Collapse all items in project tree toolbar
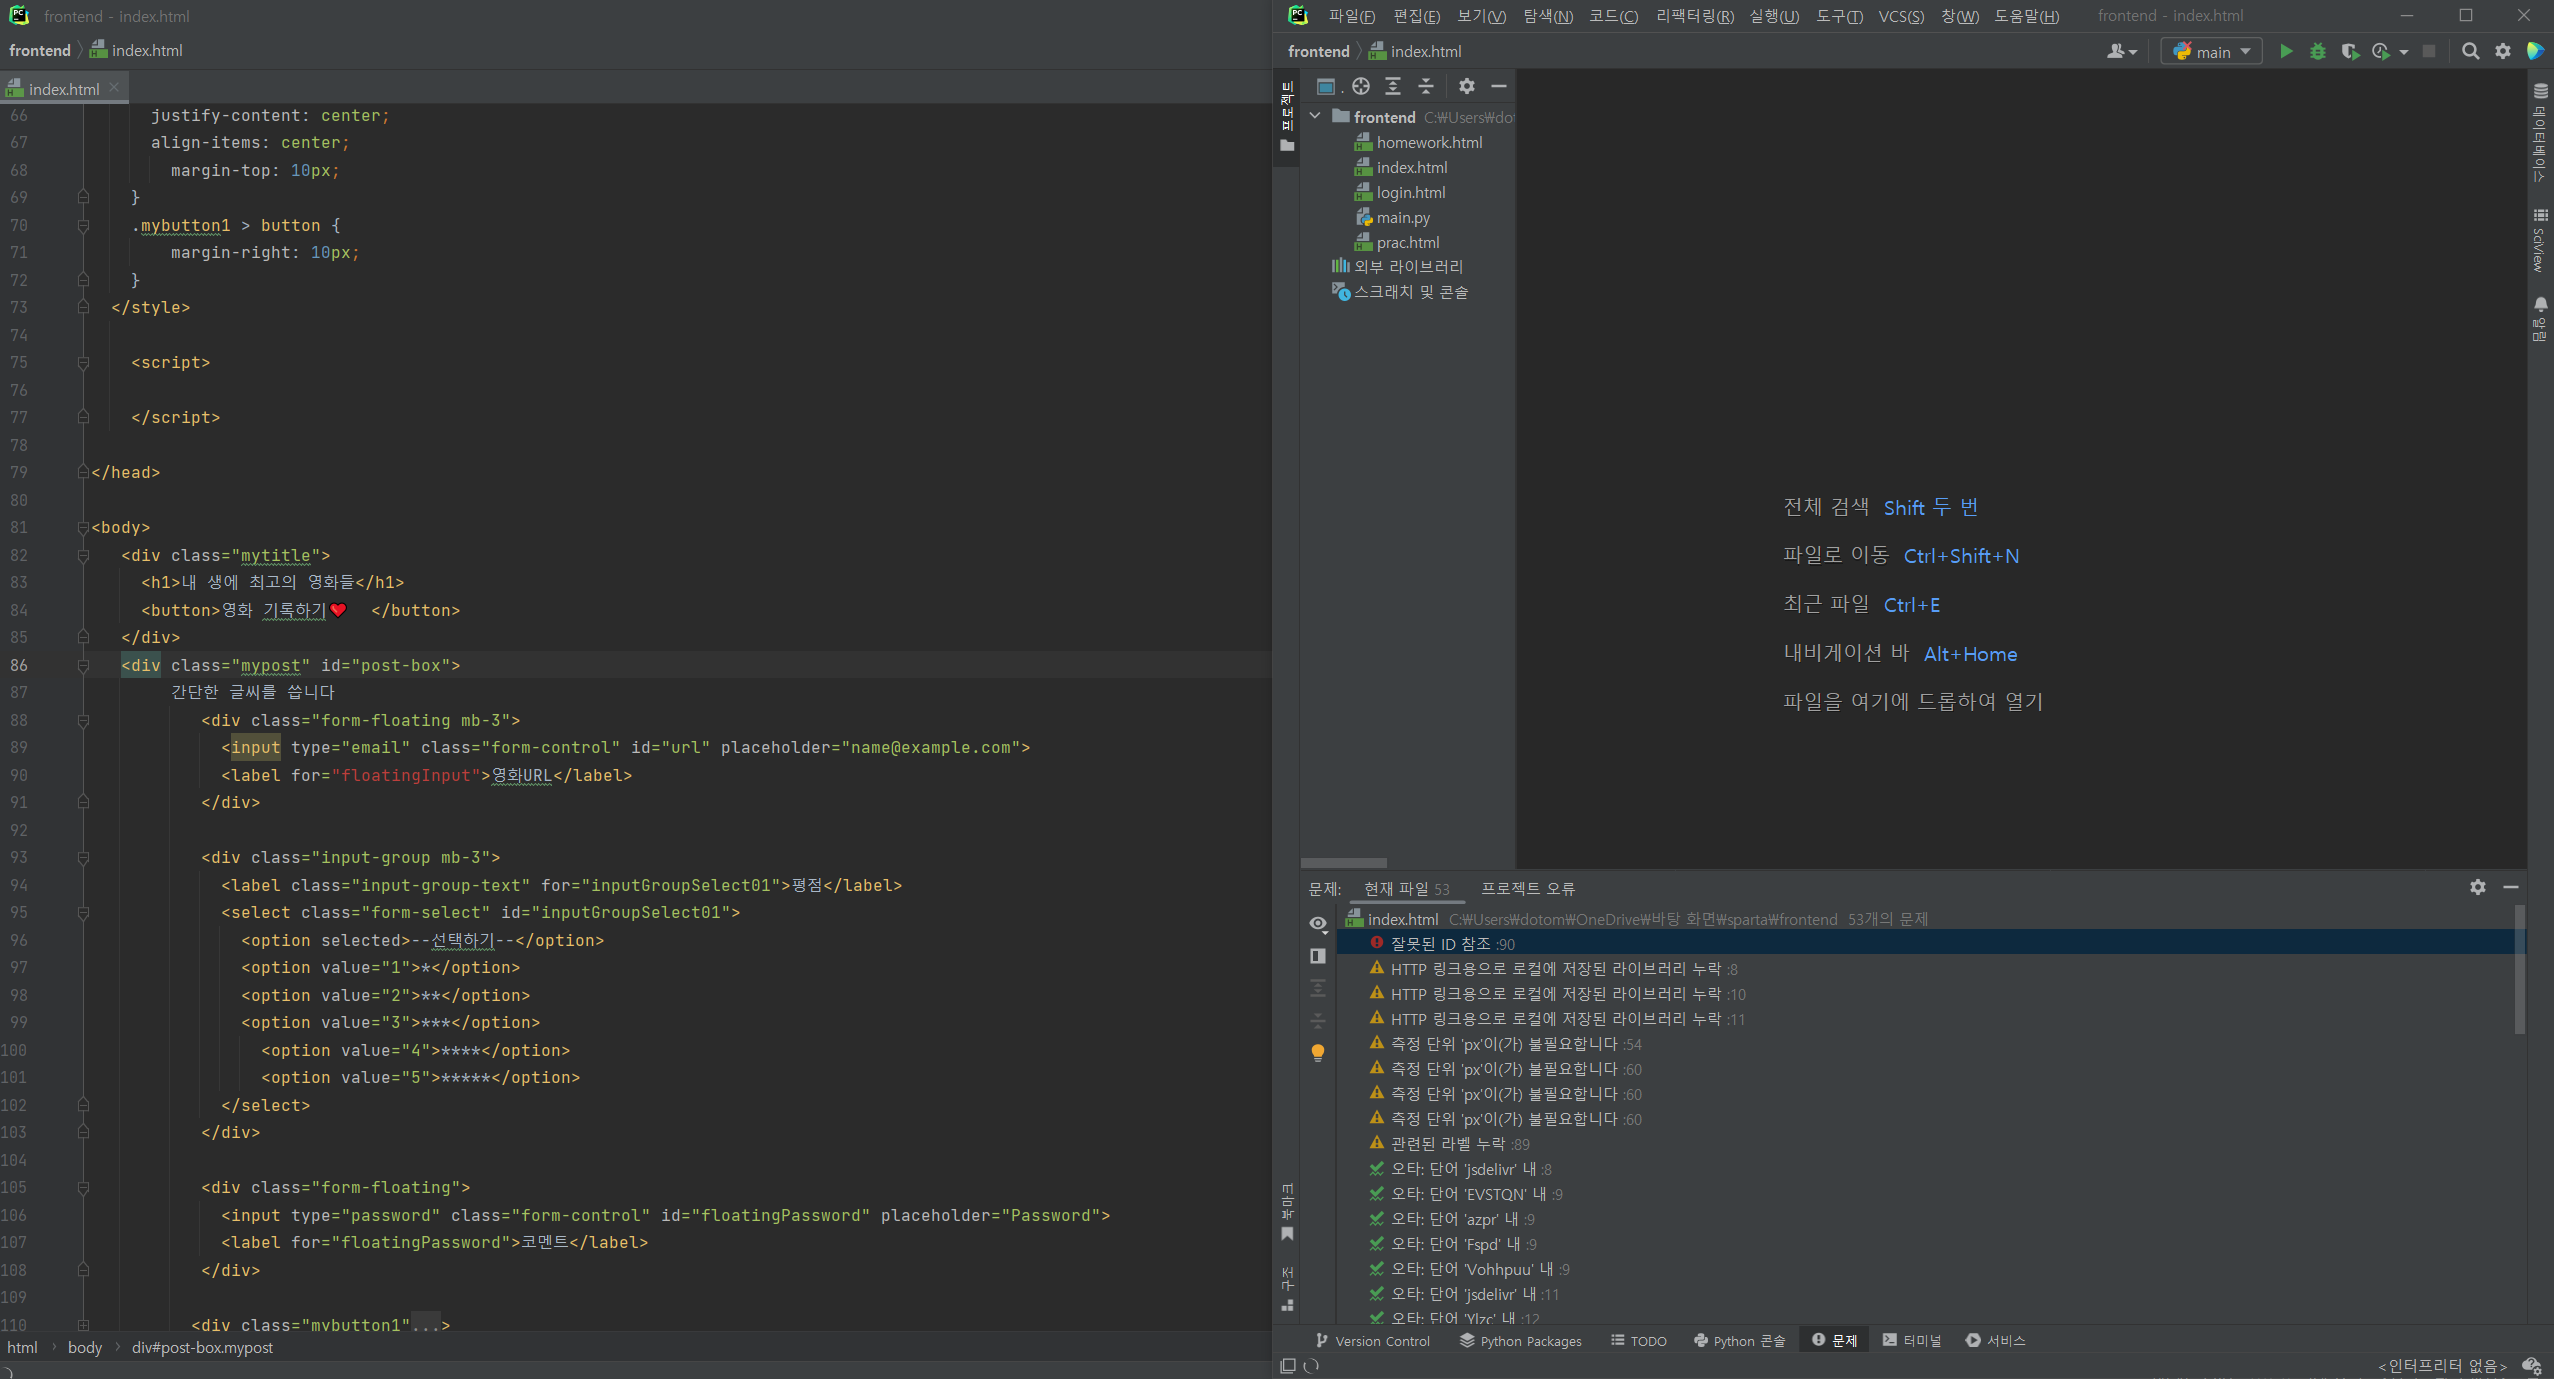Viewport: 2554px width, 1379px height. [1426, 86]
